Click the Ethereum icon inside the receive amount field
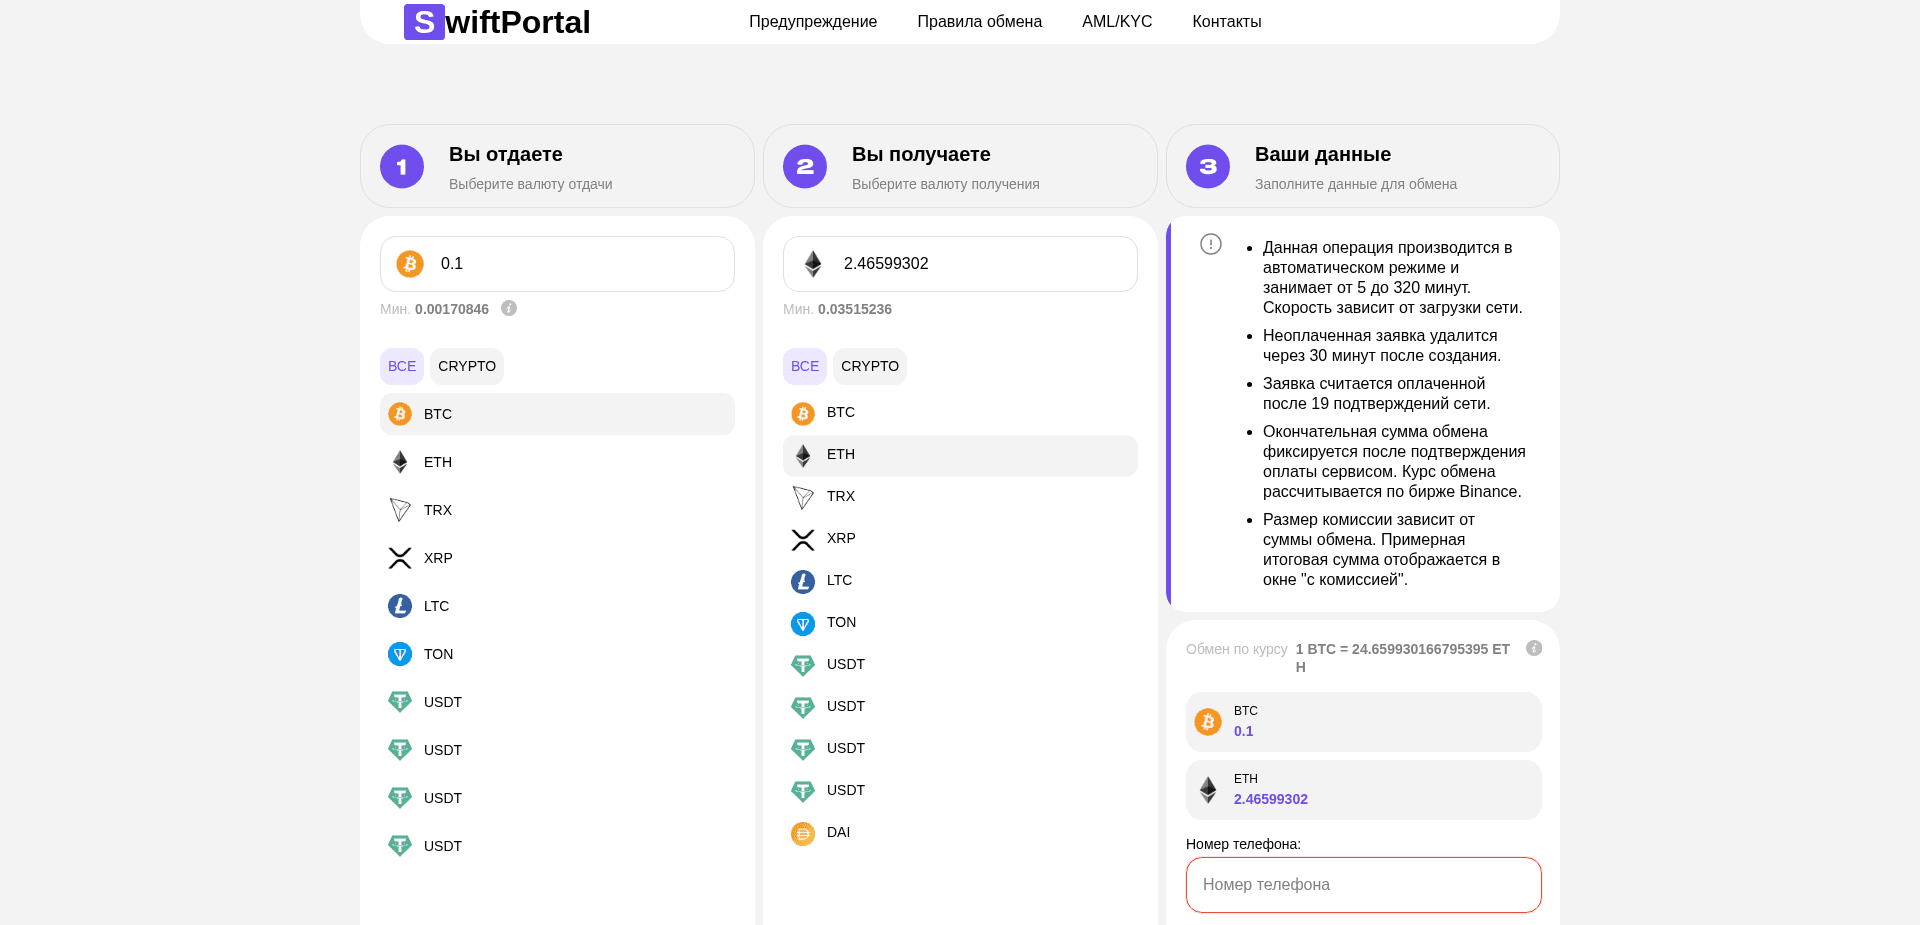The image size is (1920, 925). pyautogui.click(x=813, y=264)
